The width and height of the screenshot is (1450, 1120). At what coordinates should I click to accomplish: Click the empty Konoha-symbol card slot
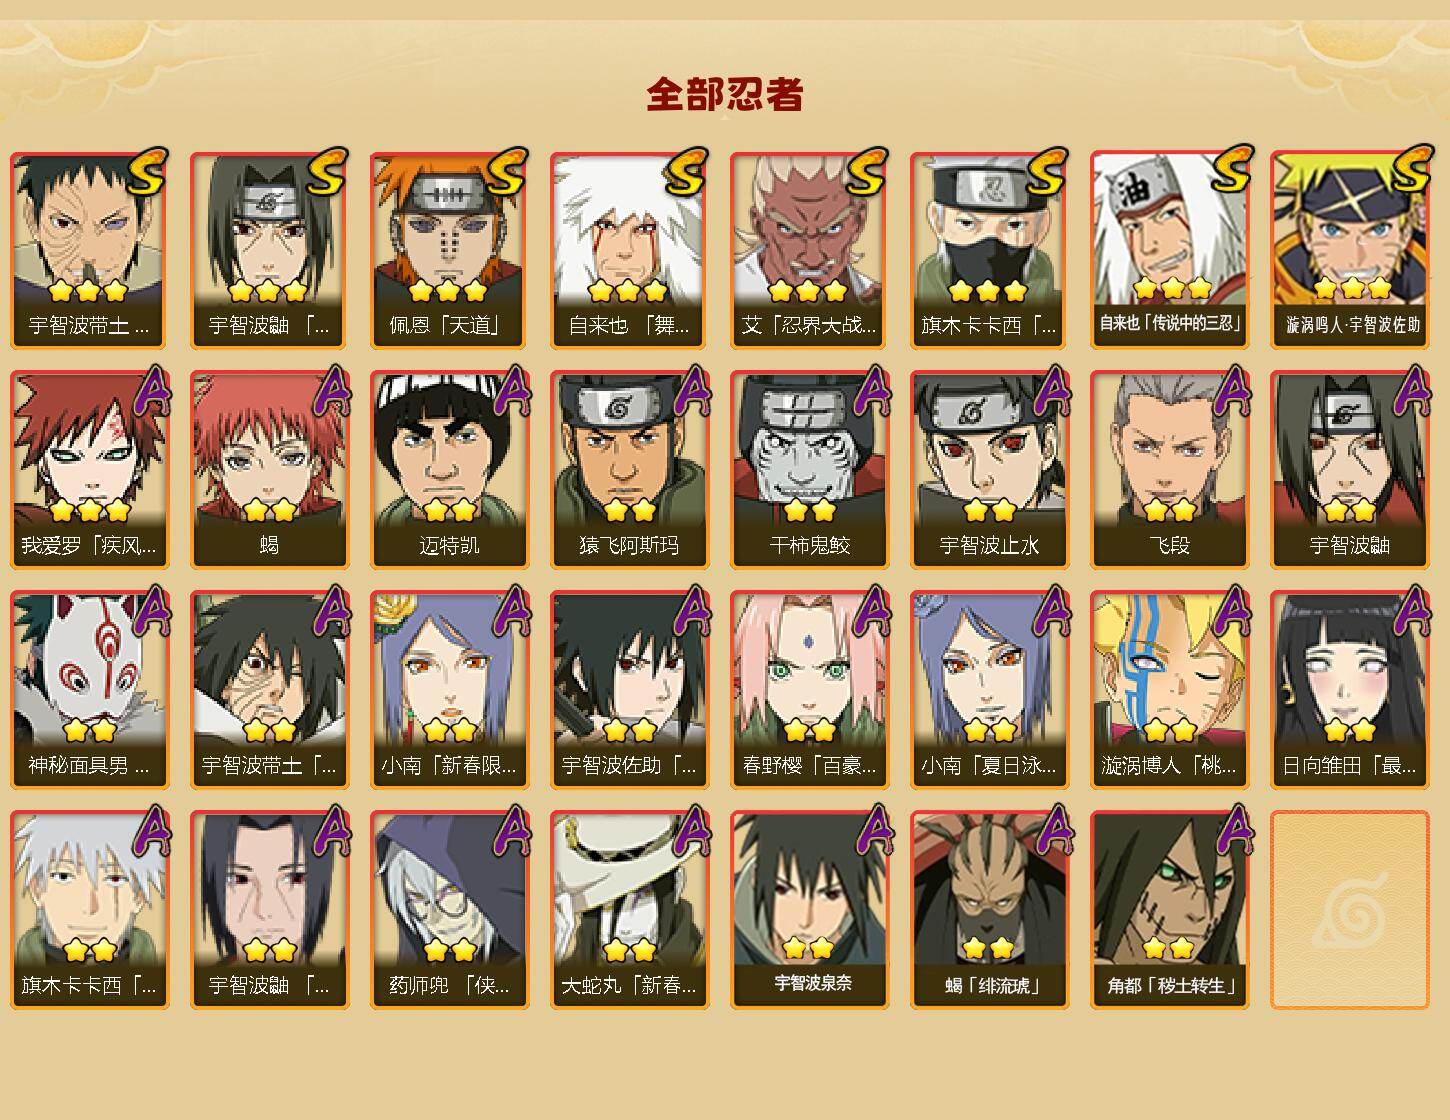click(x=1349, y=910)
